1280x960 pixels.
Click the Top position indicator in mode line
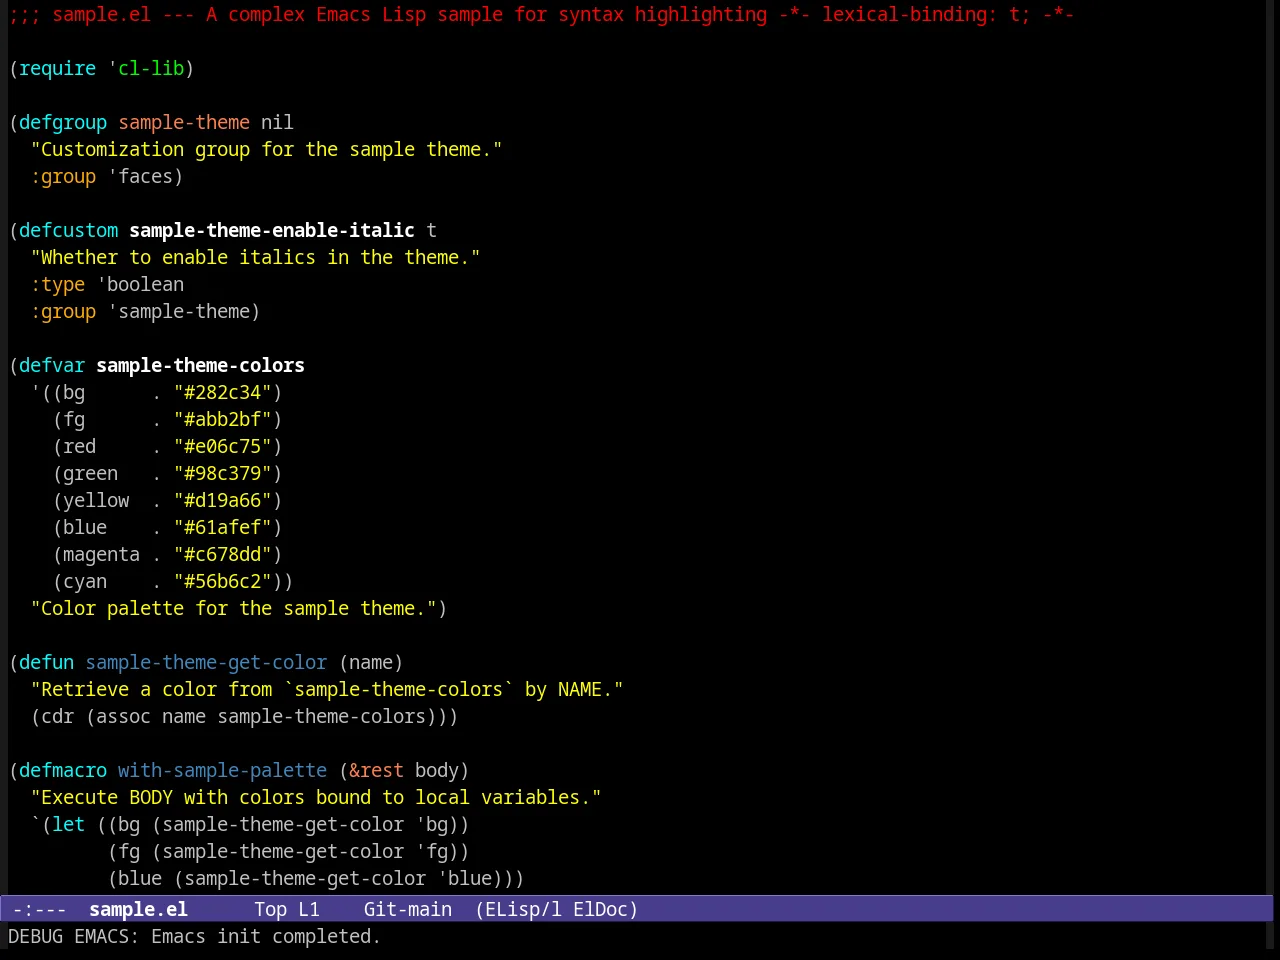[270, 909]
